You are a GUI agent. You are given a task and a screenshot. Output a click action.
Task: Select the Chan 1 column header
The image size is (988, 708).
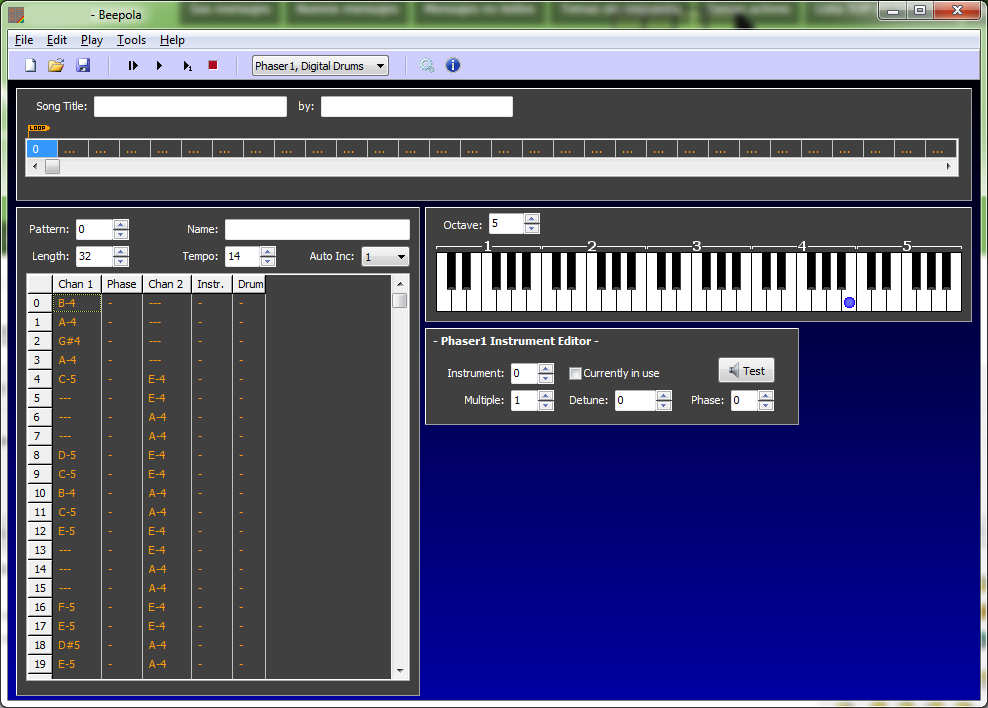coord(76,284)
